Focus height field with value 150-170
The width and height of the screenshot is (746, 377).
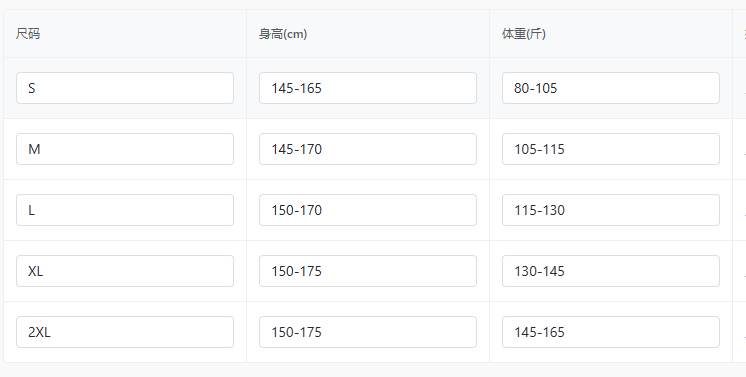(368, 210)
